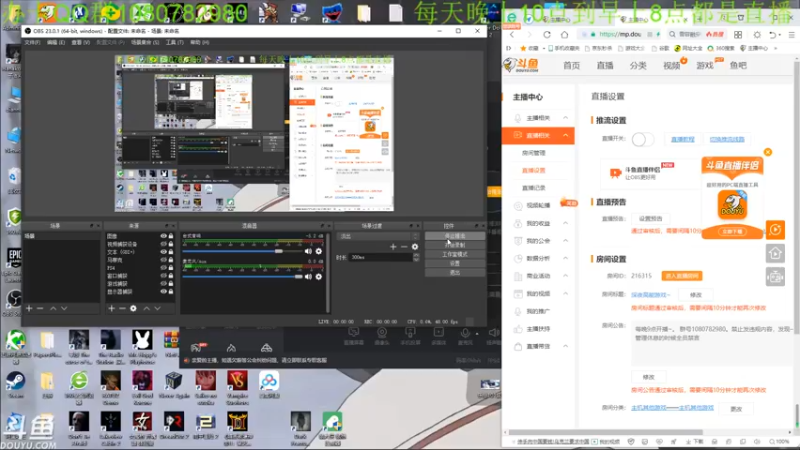Remove selected source with minus icon
Image resolution: width=800 pixels, height=450 pixels.
point(122,308)
